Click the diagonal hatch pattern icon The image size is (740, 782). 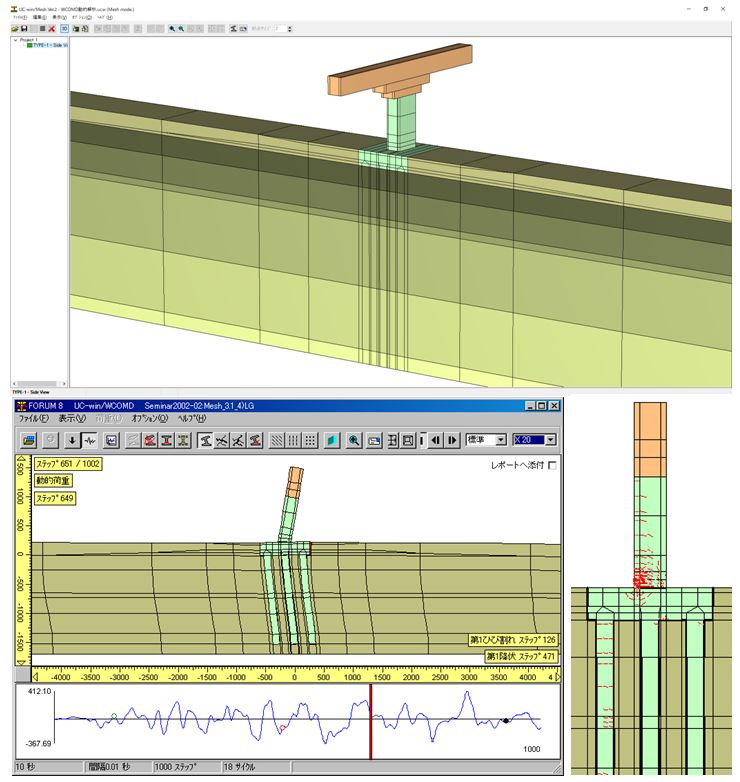(277, 440)
